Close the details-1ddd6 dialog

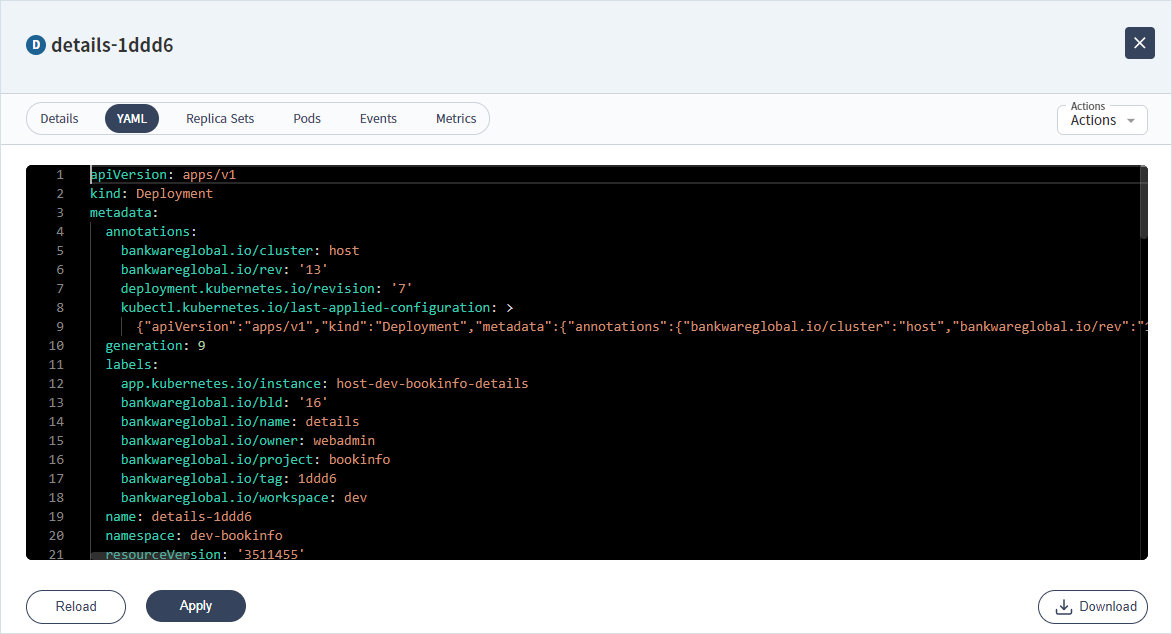[x=1139, y=43]
